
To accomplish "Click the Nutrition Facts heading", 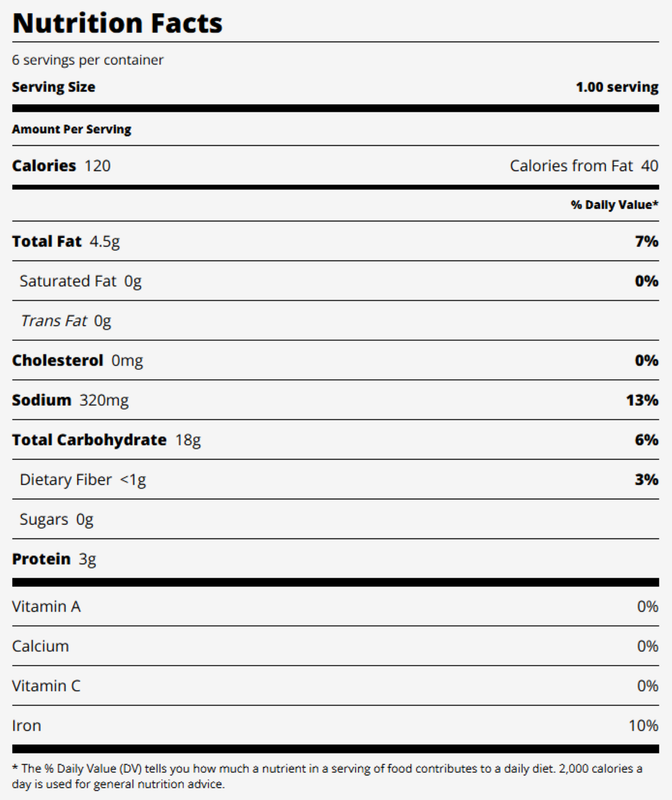I will click(117, 22).
